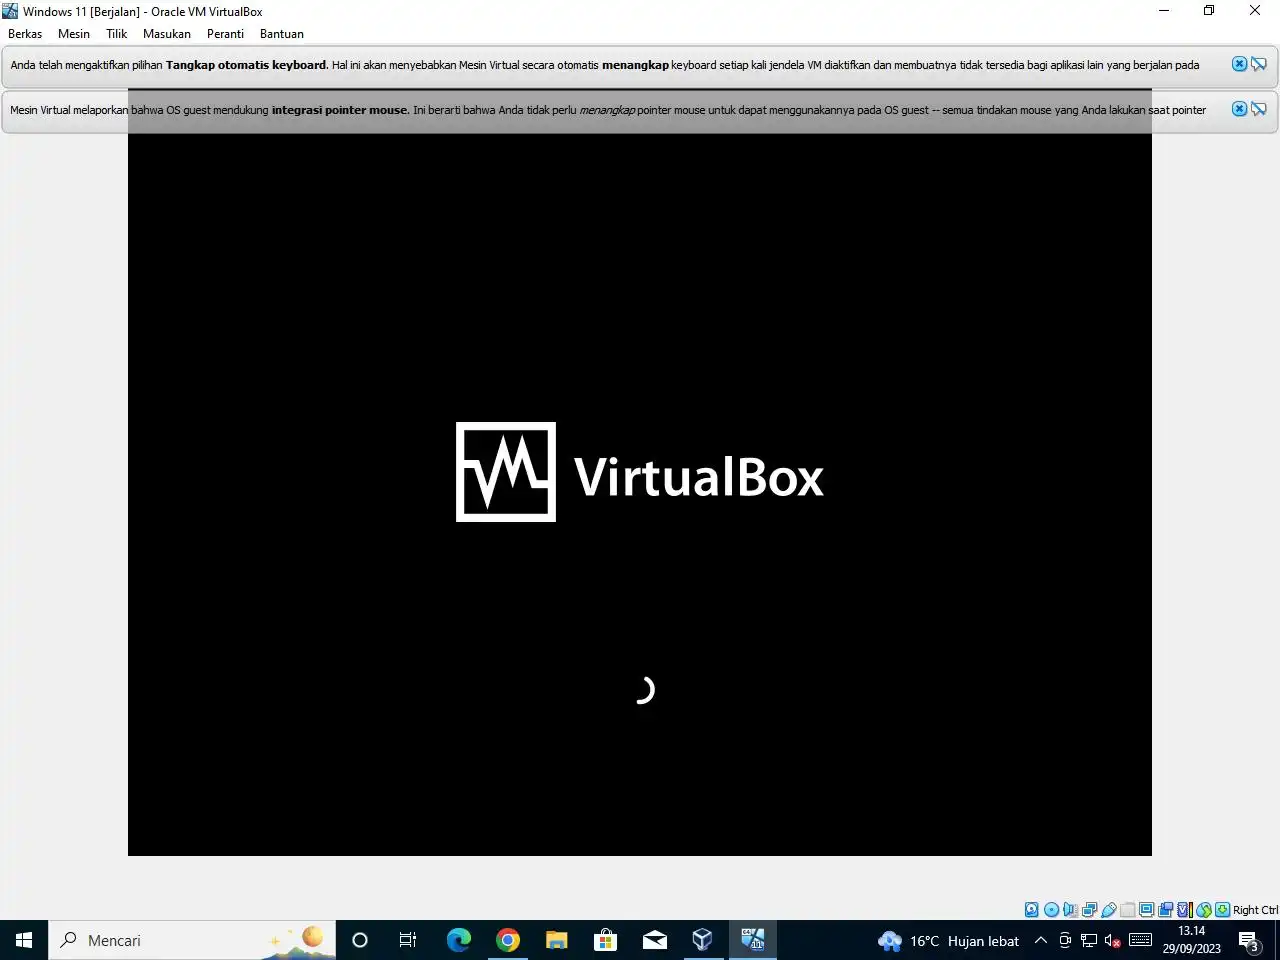Open the Bantuan menu
The image size is (1280, 960).
(x=282, y=33)
